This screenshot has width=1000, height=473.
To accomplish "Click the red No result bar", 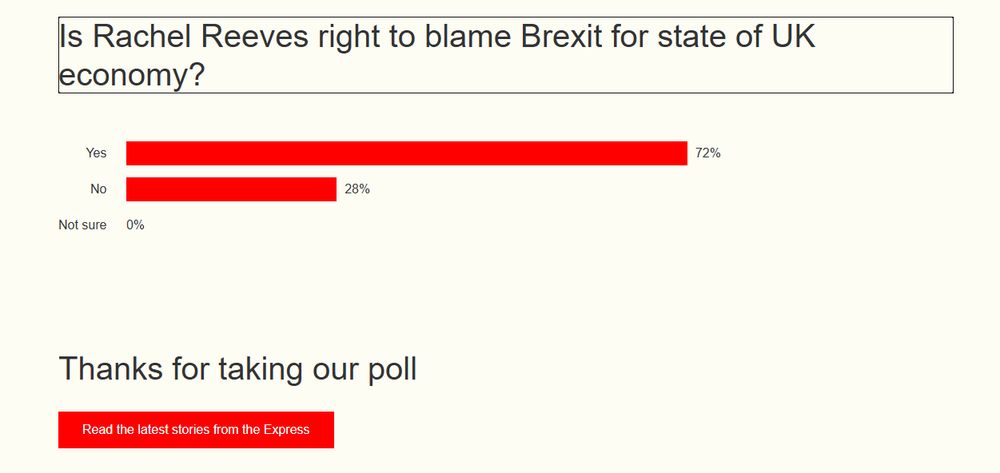I will (231, 189).
